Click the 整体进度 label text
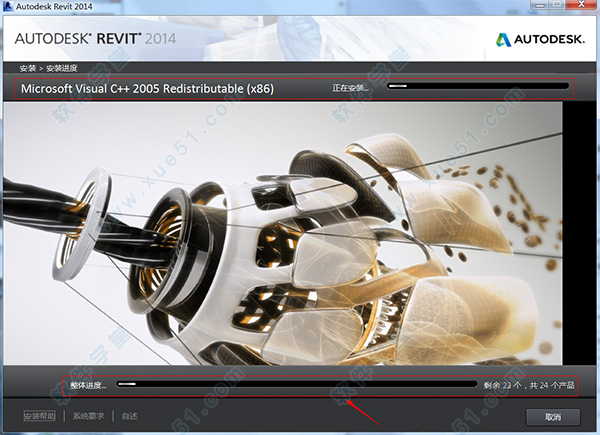Viewport: 600px width, 435px height. [88, 384]
